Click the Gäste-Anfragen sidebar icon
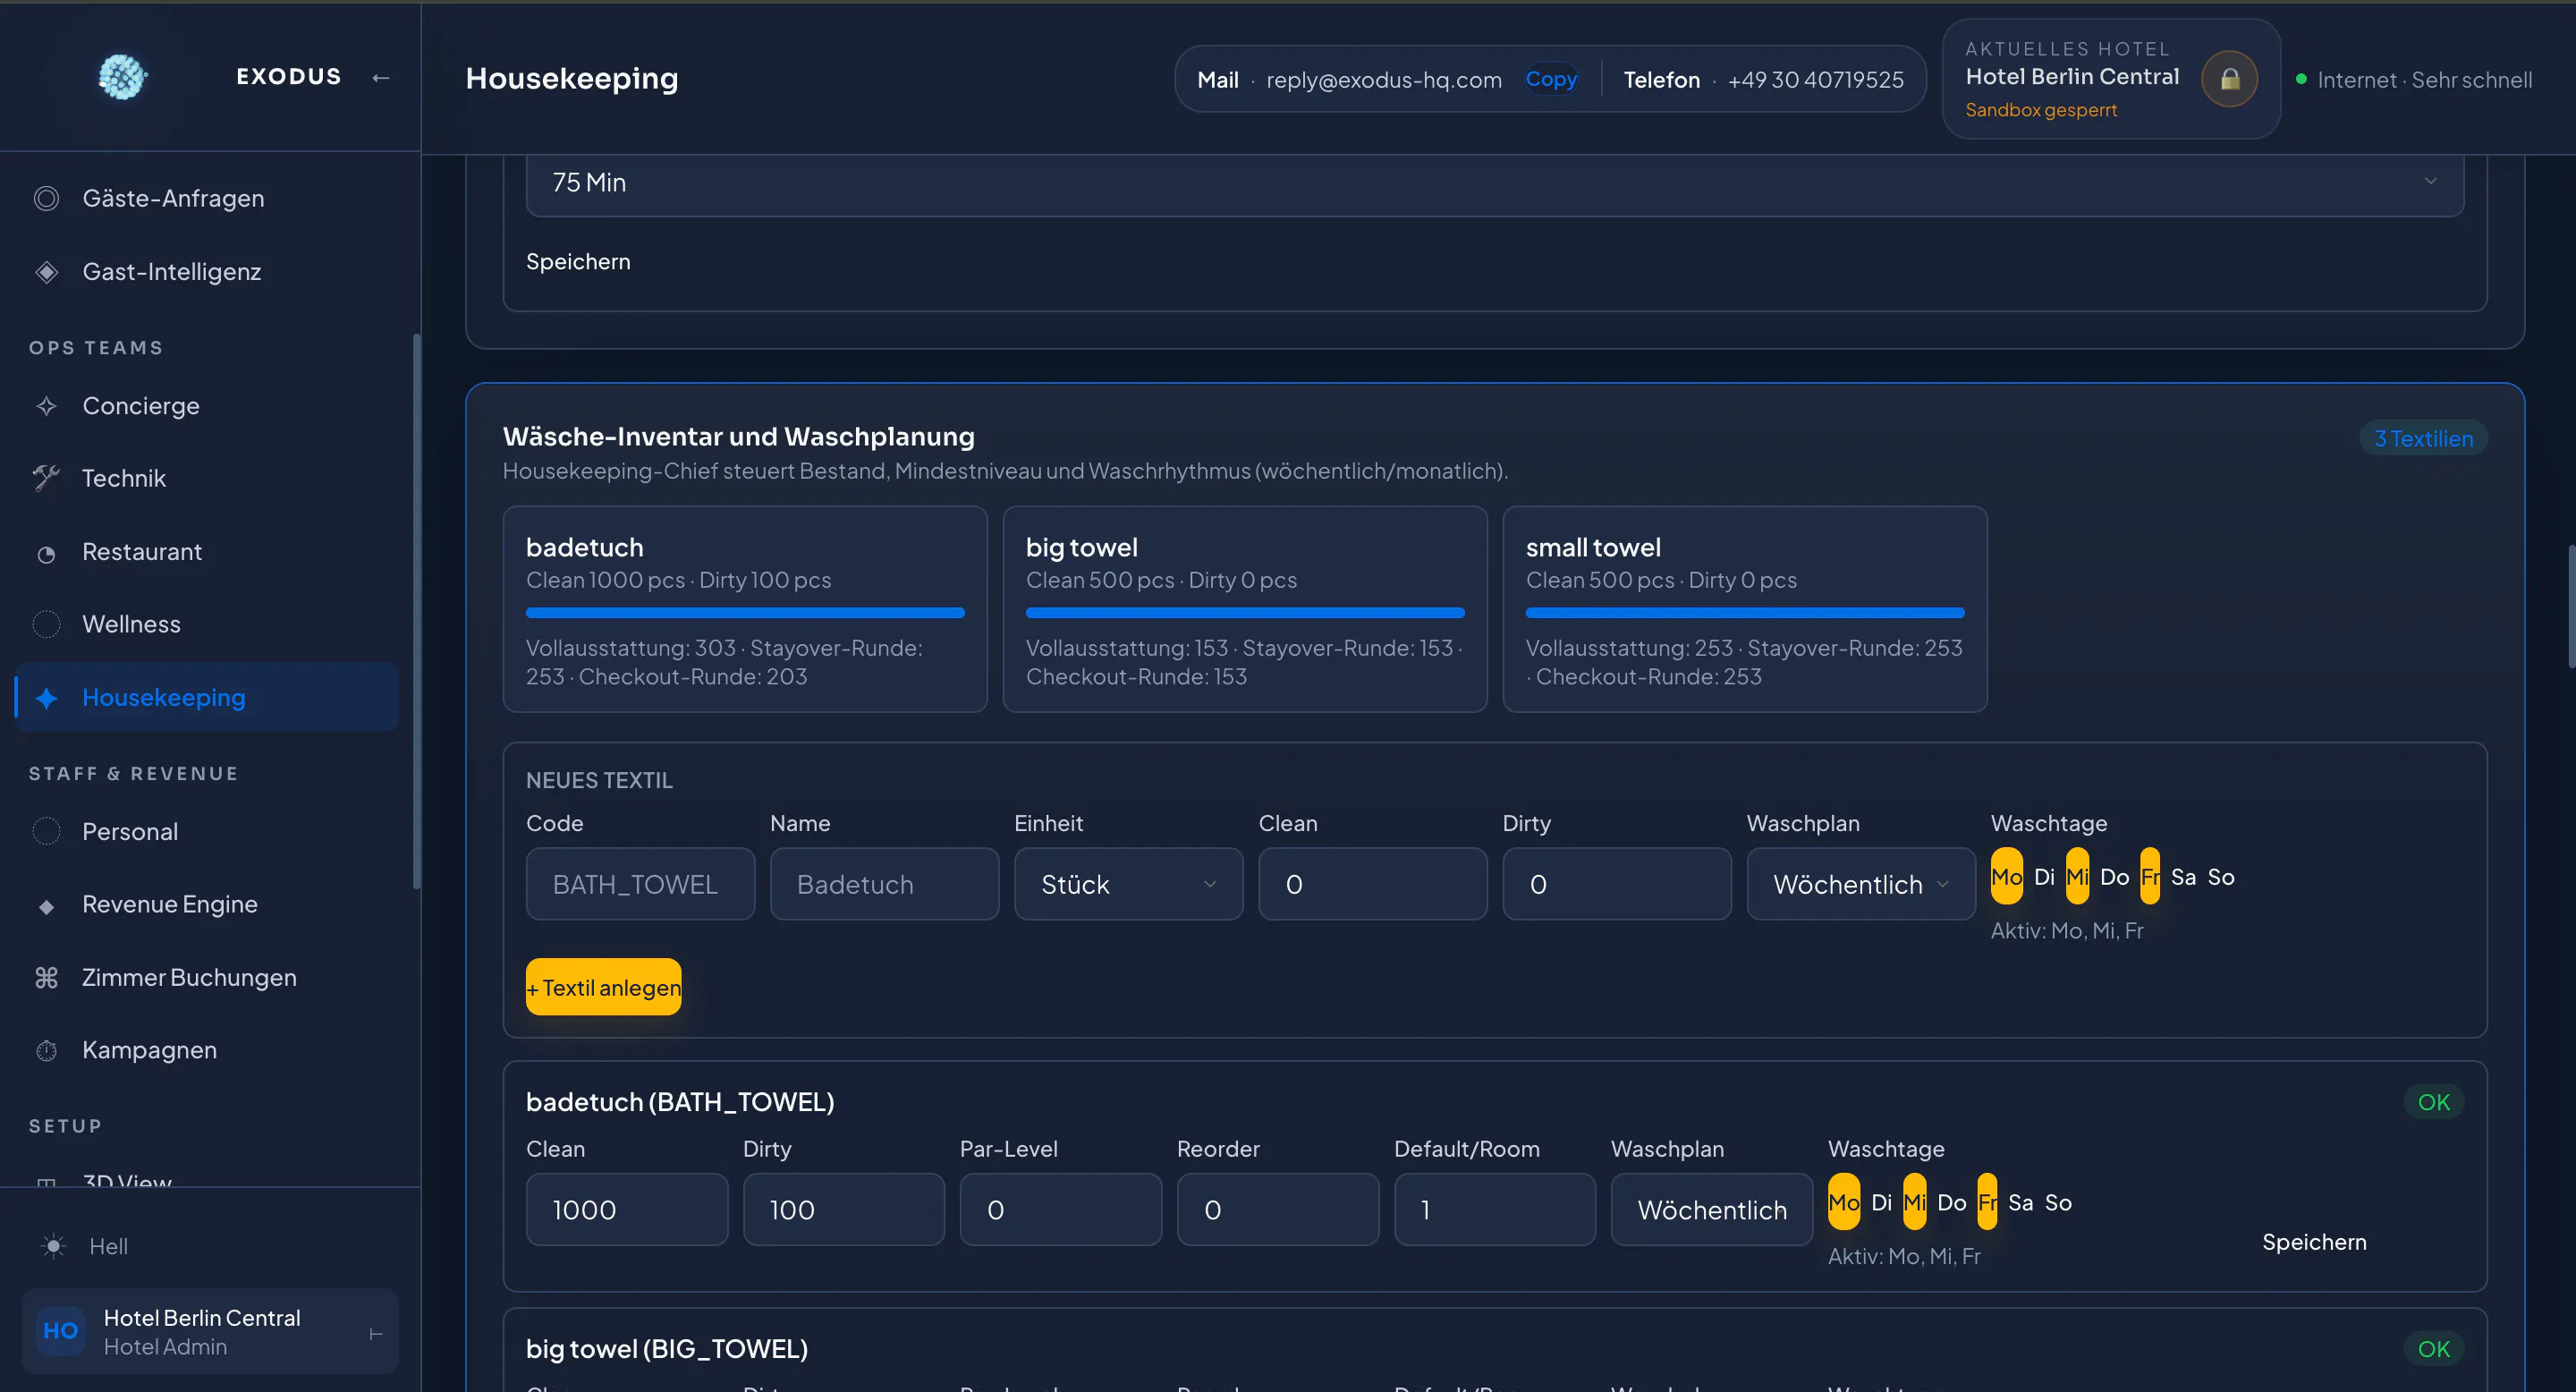 pyautogui.click(x=46, y=198)
